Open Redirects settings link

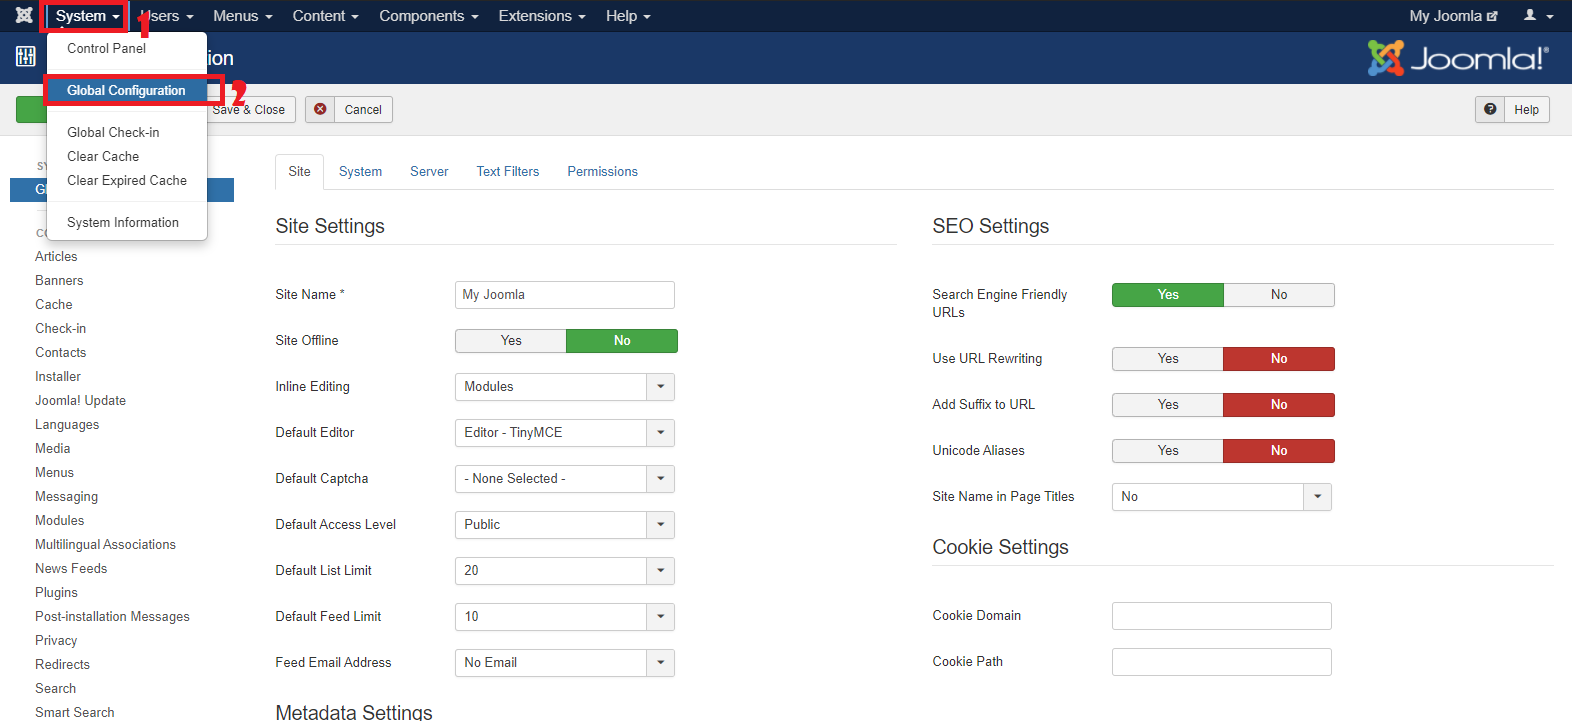tap(62, 665)
